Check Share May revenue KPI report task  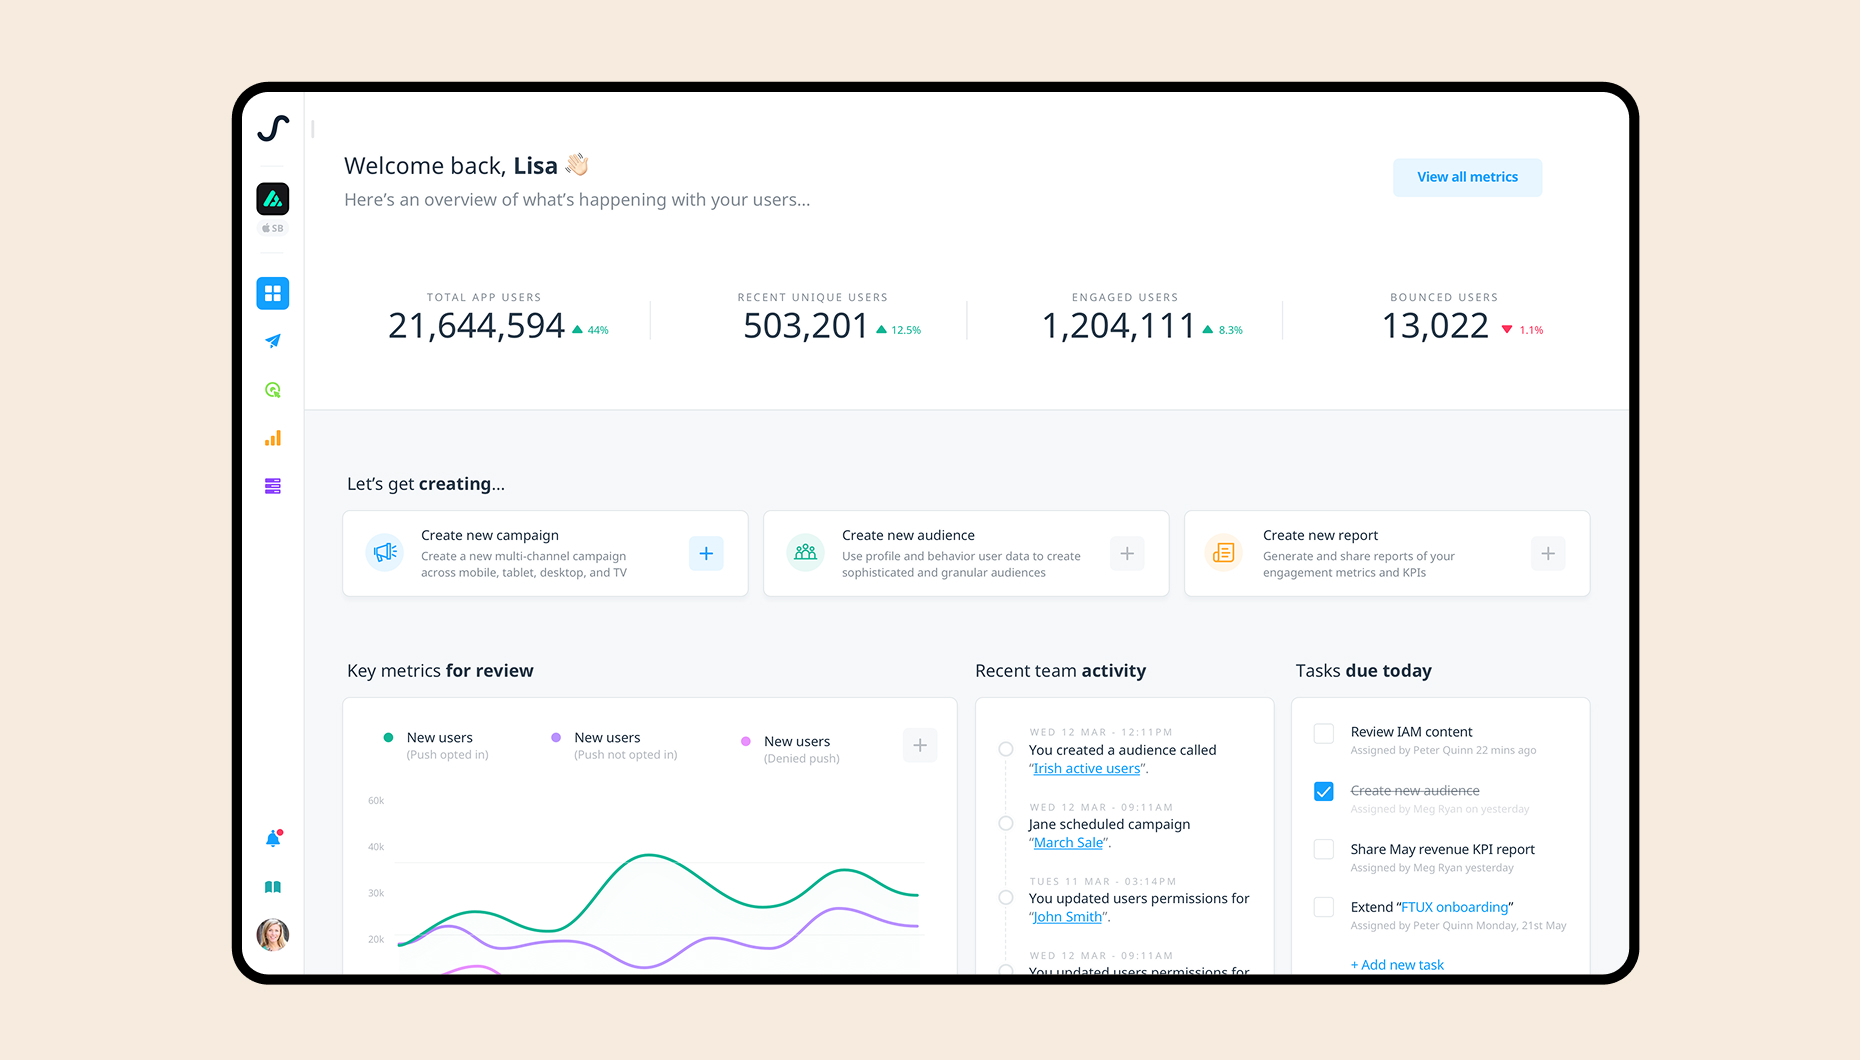pyautogui.click(x=1324, y=849)
